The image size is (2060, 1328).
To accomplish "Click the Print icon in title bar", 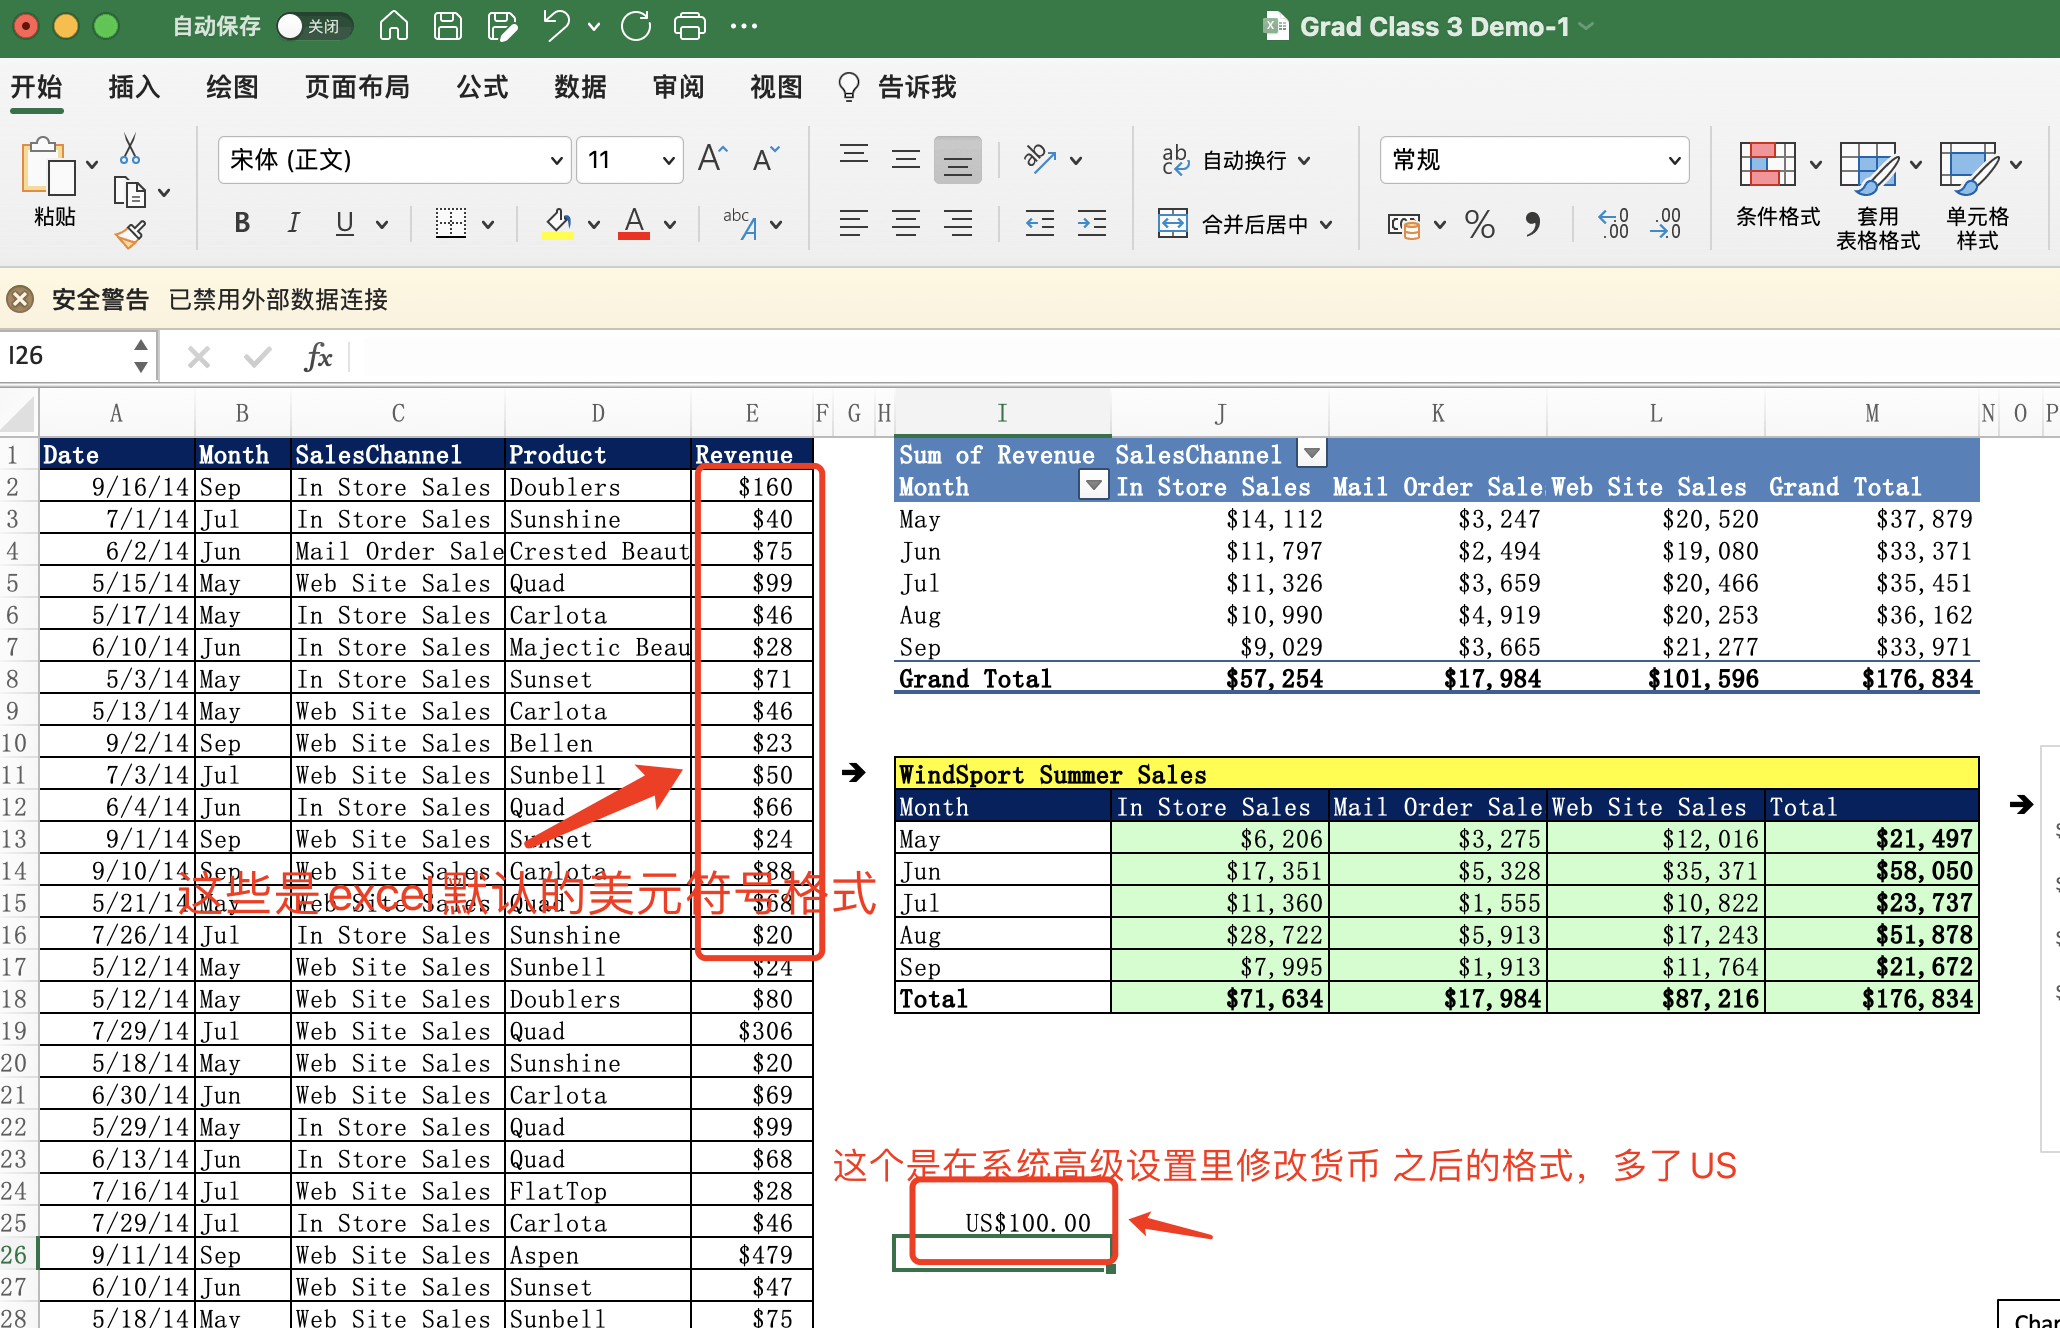I will click(690, 26).
